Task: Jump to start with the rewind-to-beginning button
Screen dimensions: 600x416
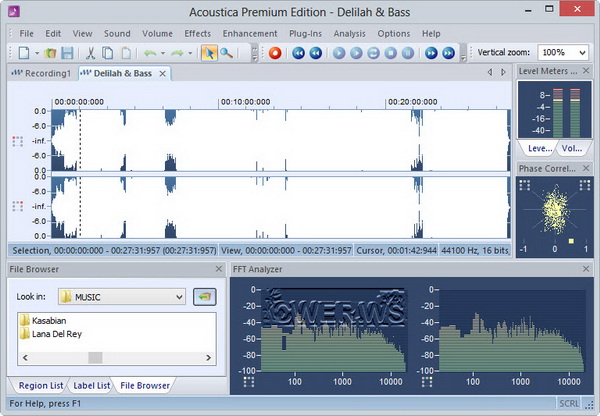Action: point(298,52)
